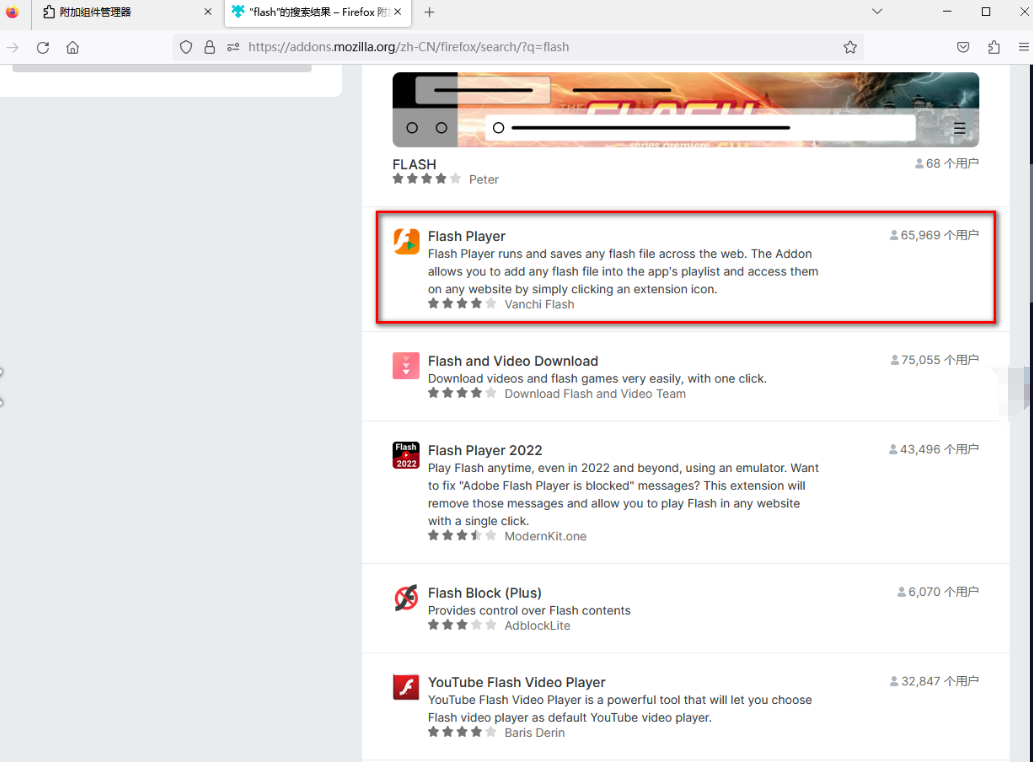Open the Flash Player 2022 add-on

tap(485, 450)
